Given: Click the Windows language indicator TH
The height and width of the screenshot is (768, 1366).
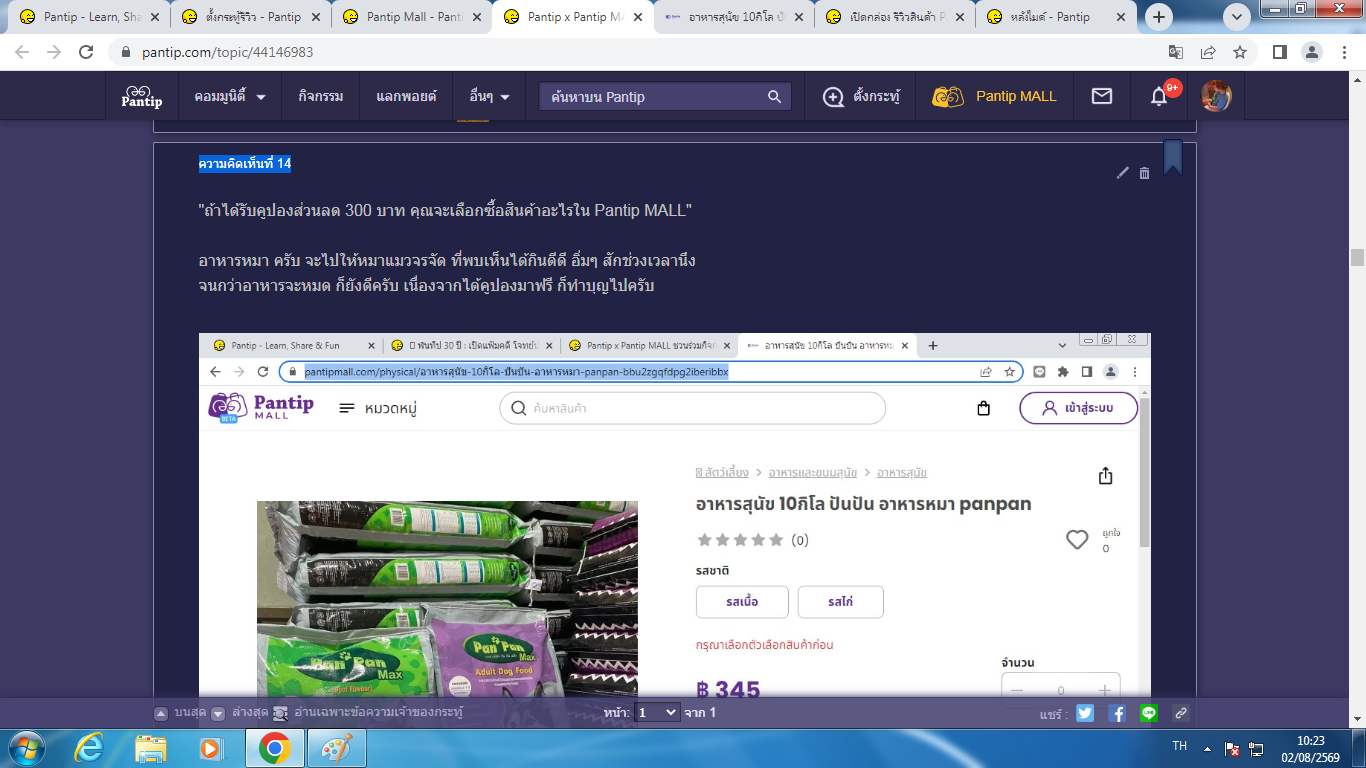Looking at the screenshot, I should [1179, 747].
